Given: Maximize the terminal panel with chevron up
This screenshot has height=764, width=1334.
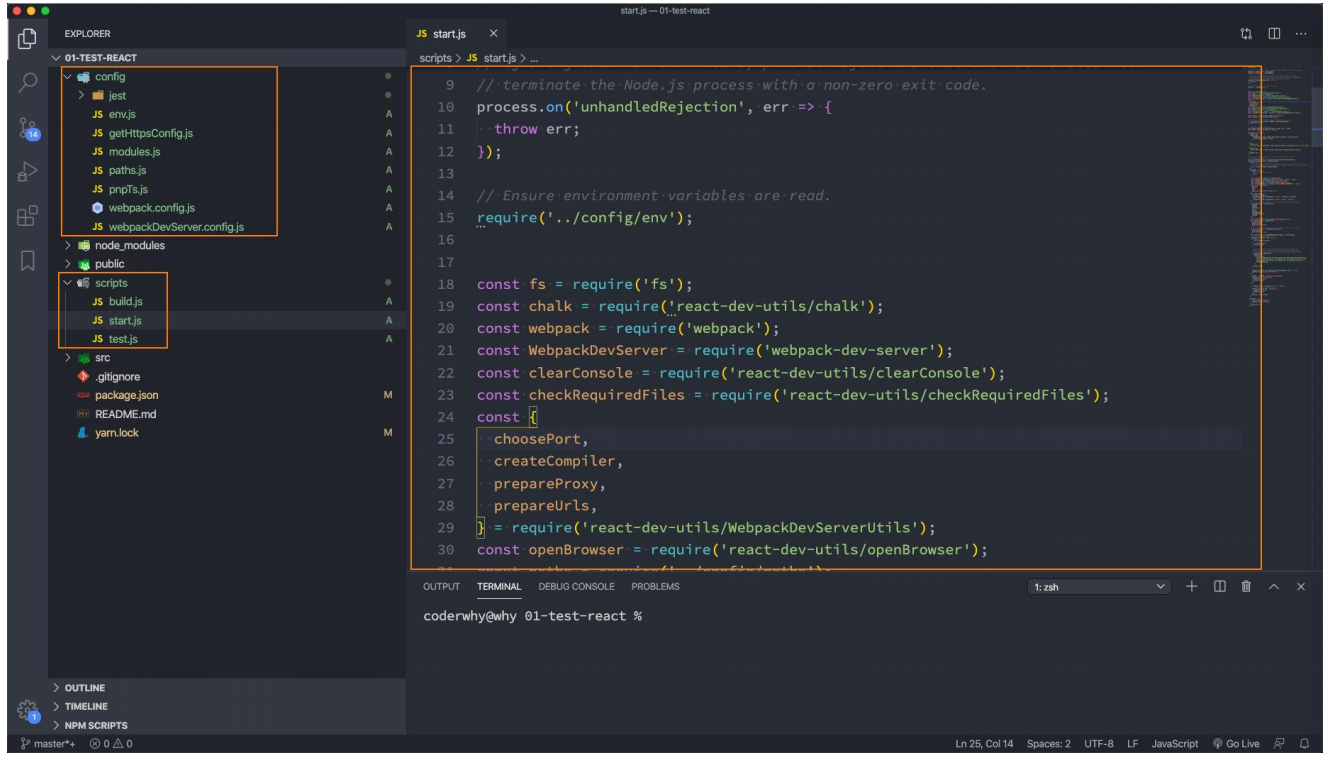Looking at the screenshot, I should [x=1273, y=587].
